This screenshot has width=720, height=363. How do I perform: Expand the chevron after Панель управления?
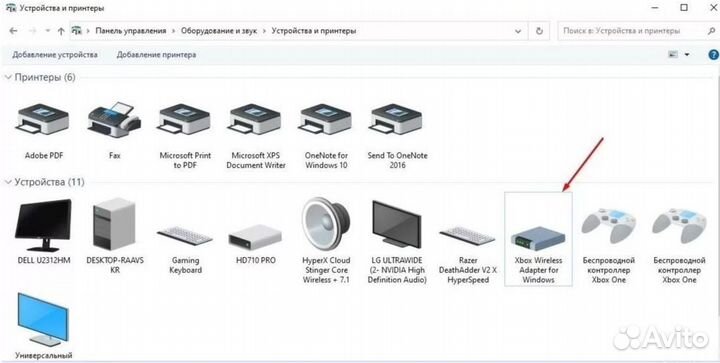tap(174, 31)
